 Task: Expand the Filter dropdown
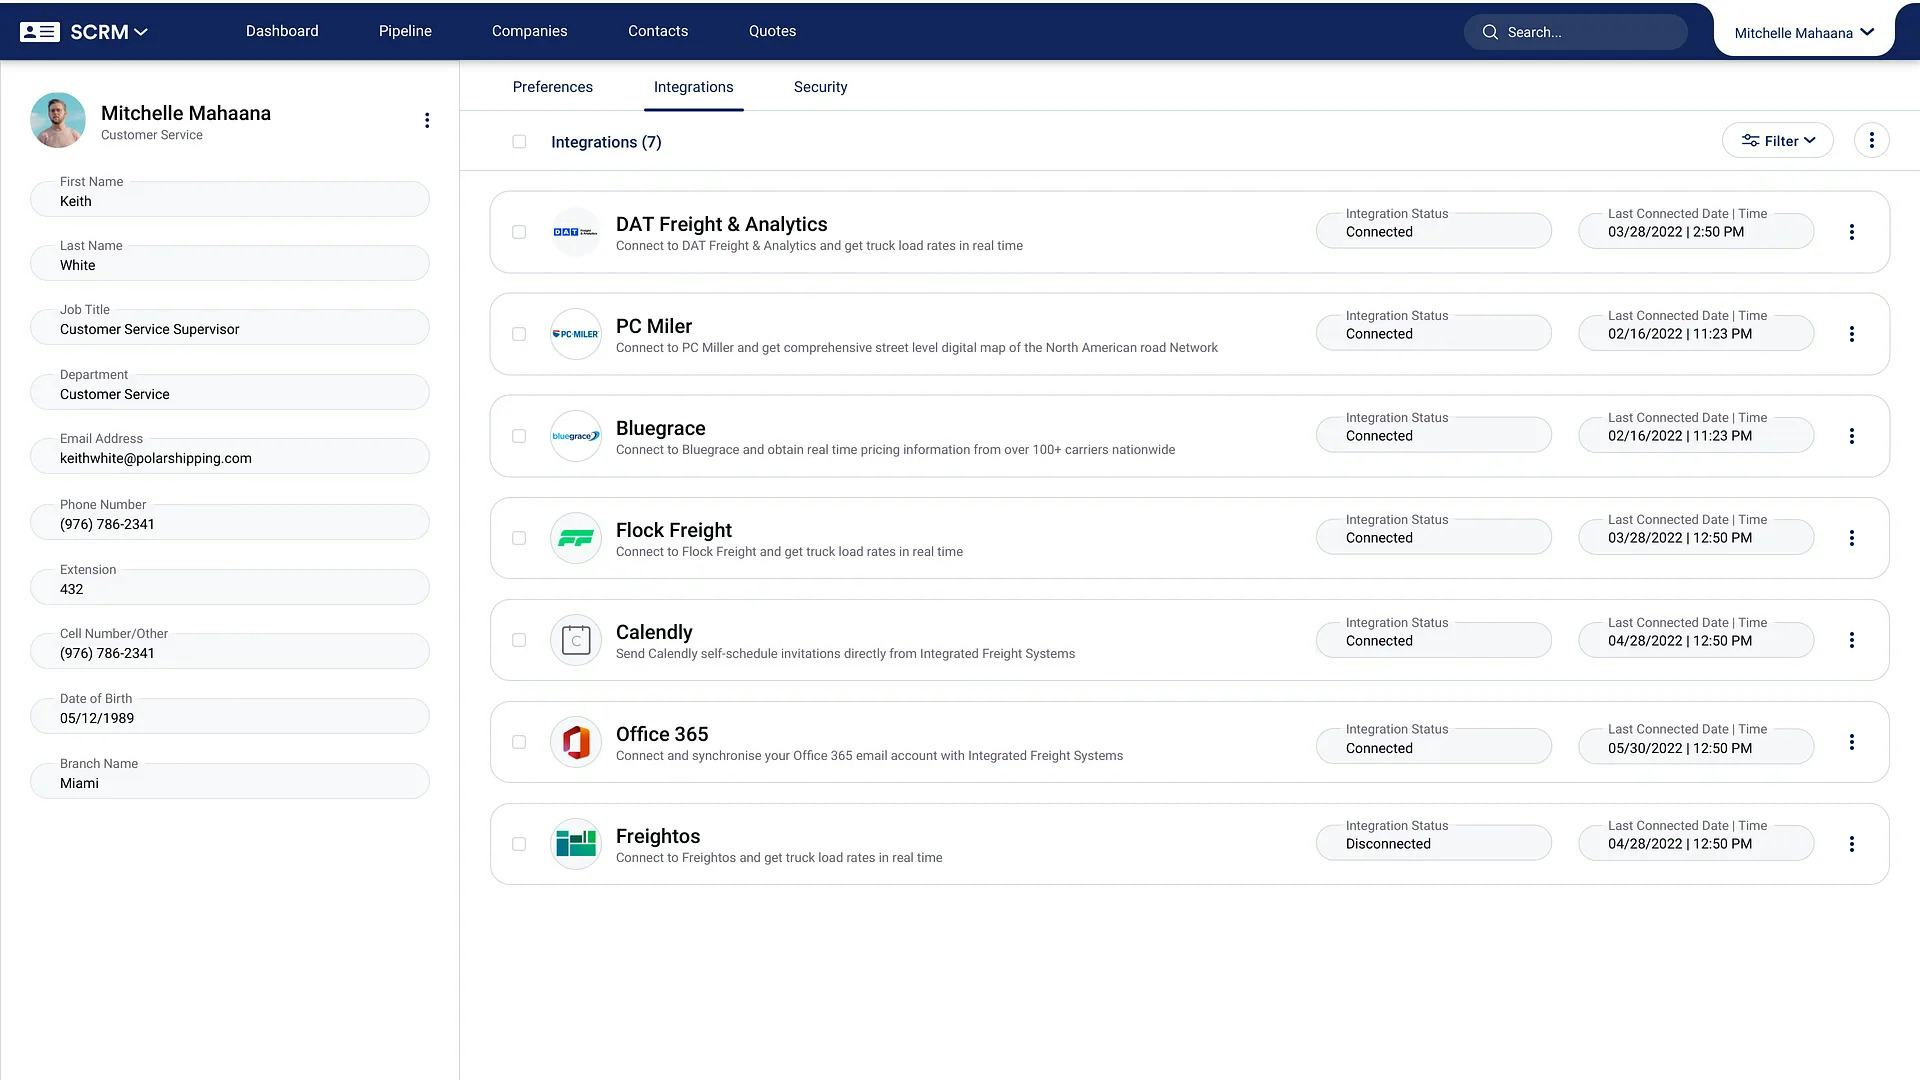(x=1778, y=140)
